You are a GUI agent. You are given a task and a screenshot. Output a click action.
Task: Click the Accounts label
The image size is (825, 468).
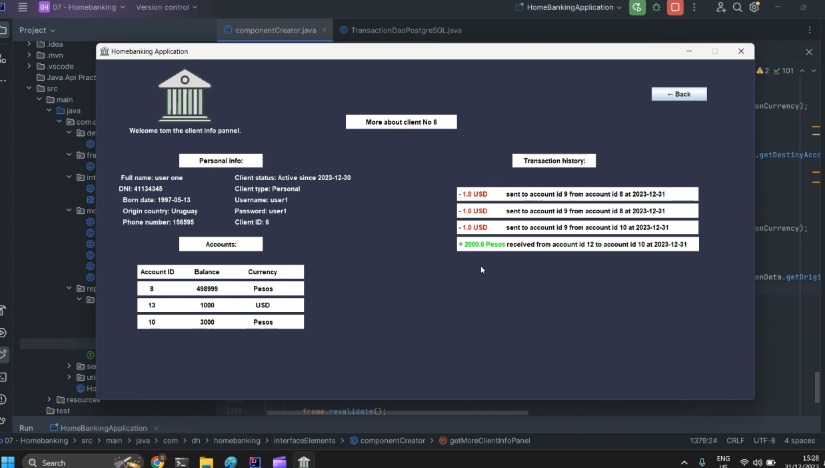[x=220, y=244]
